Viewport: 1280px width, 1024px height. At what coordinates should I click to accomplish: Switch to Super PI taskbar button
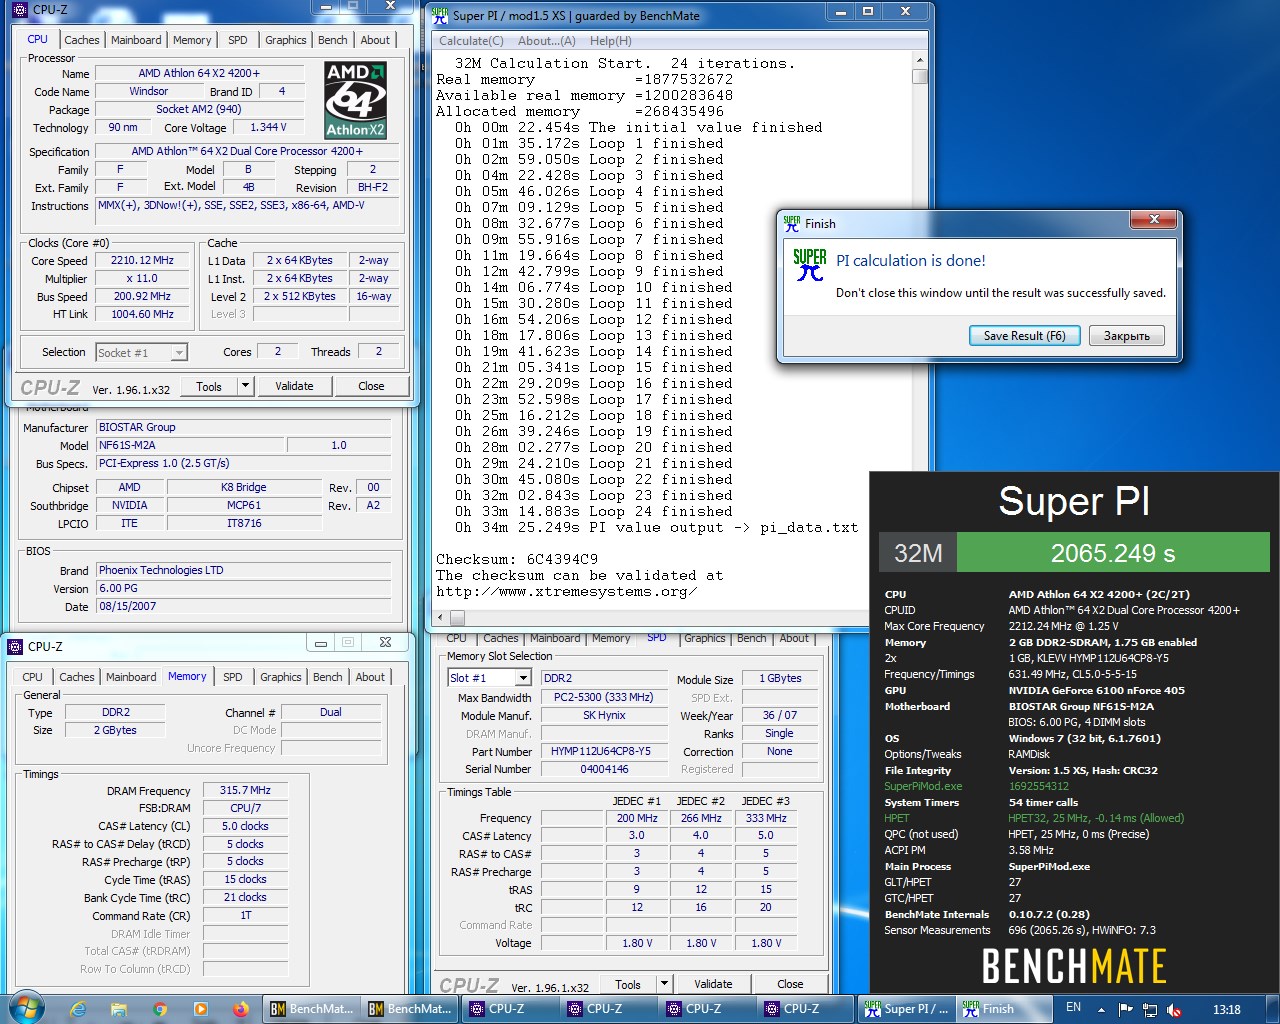tap(906, 1009)
